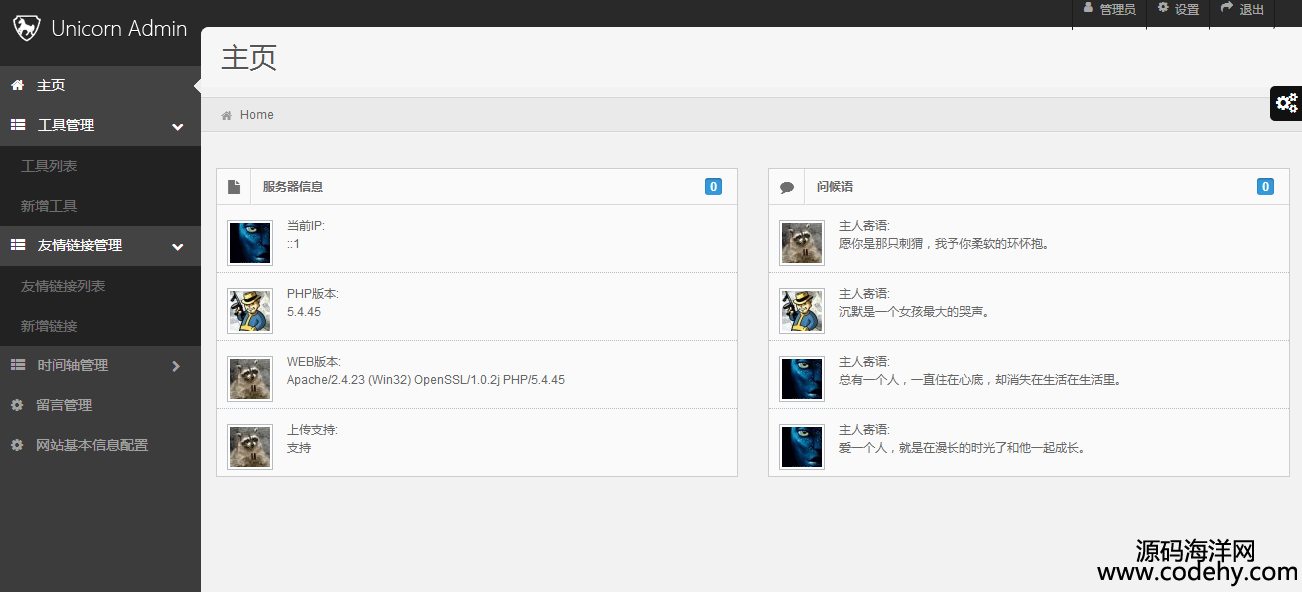
Task: Click the 主页 page heading
Action: 249,57
